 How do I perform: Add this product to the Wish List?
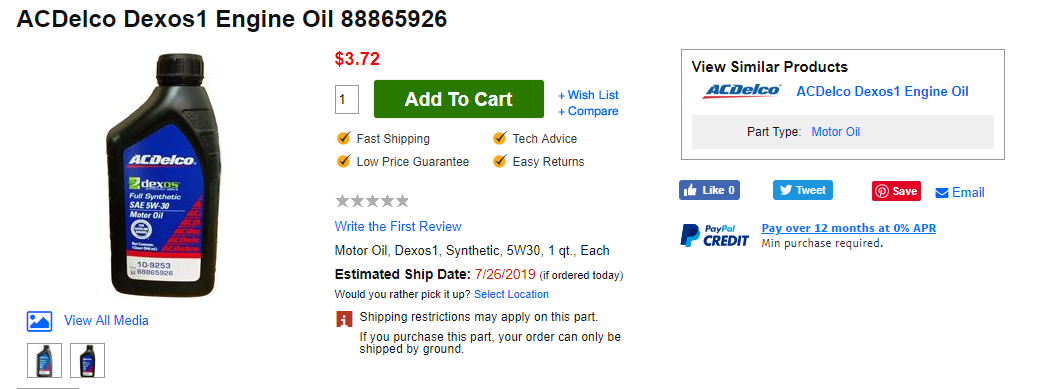[x=588, y=95]
